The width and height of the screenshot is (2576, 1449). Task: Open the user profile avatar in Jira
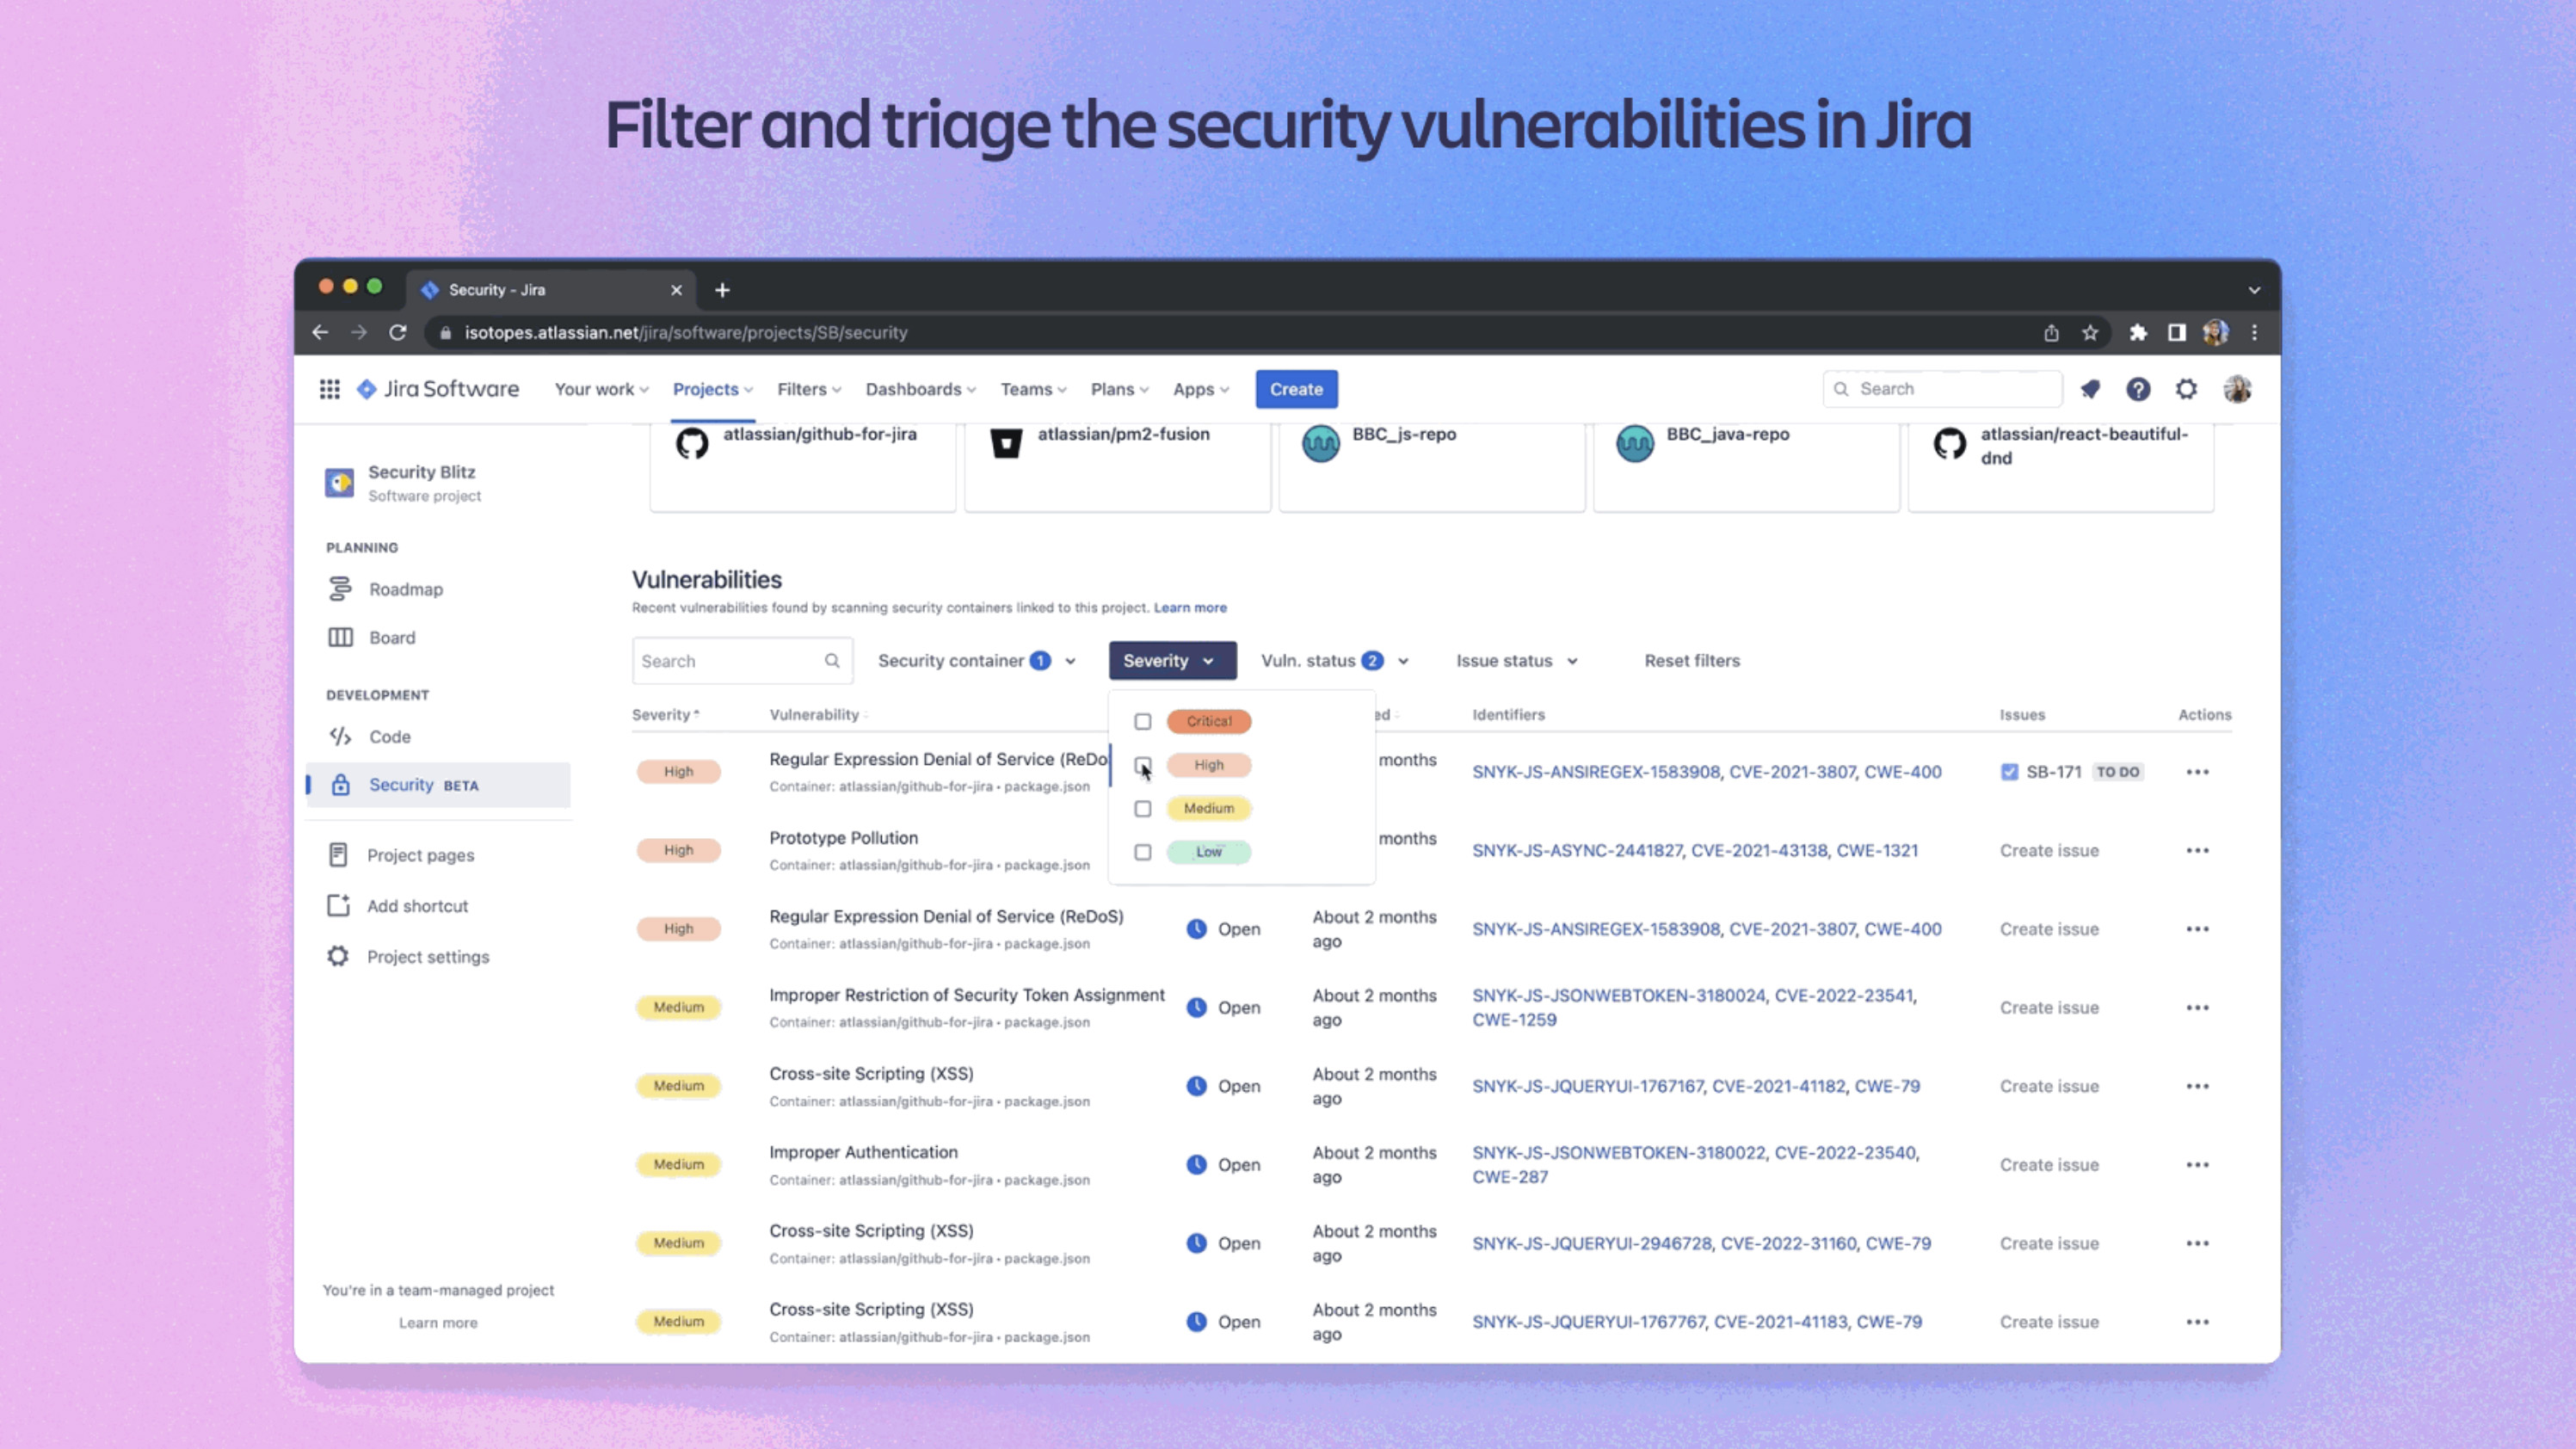[2237, 389]
